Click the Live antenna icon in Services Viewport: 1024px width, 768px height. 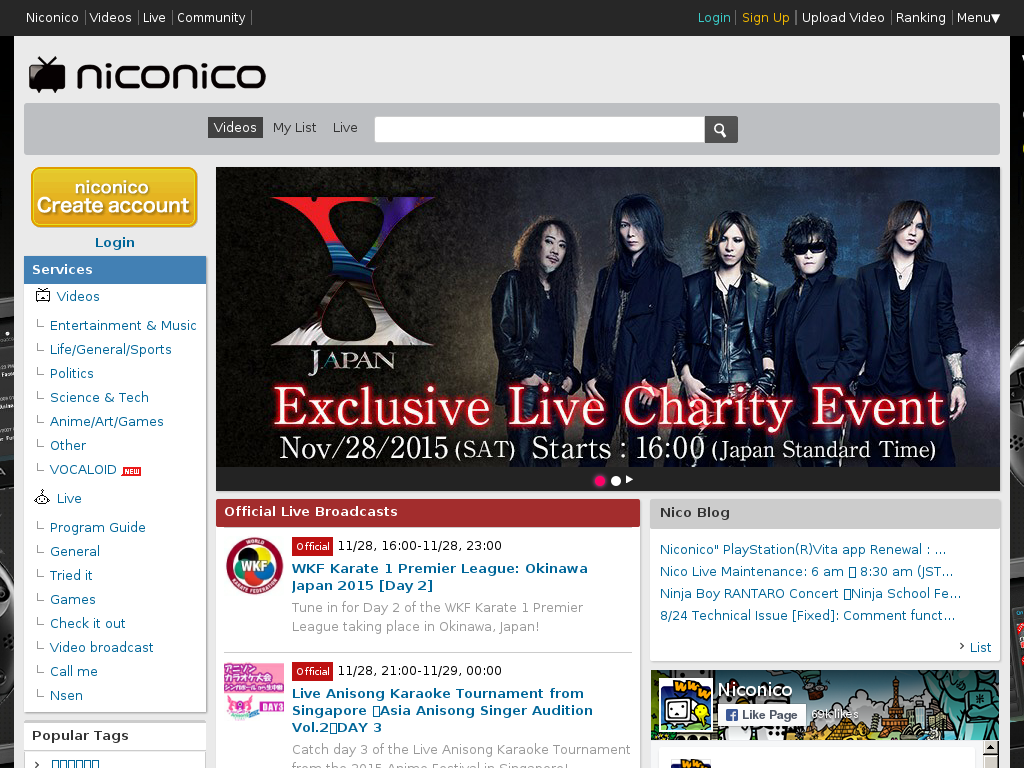(42, 498)
